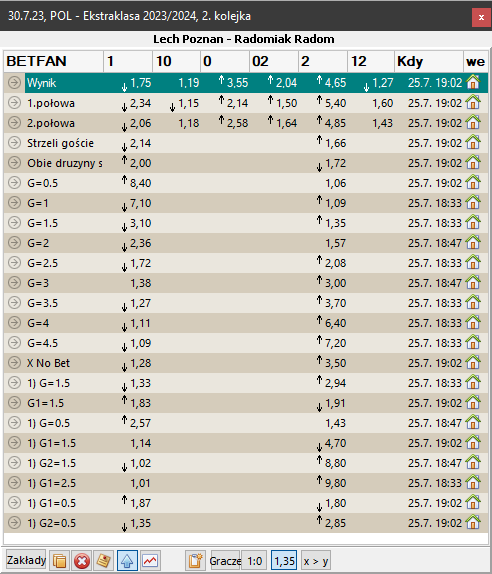Viewport: 492px width, 574px height.
Task: Click the Gracze button
Action: click(x=225, y=560)
